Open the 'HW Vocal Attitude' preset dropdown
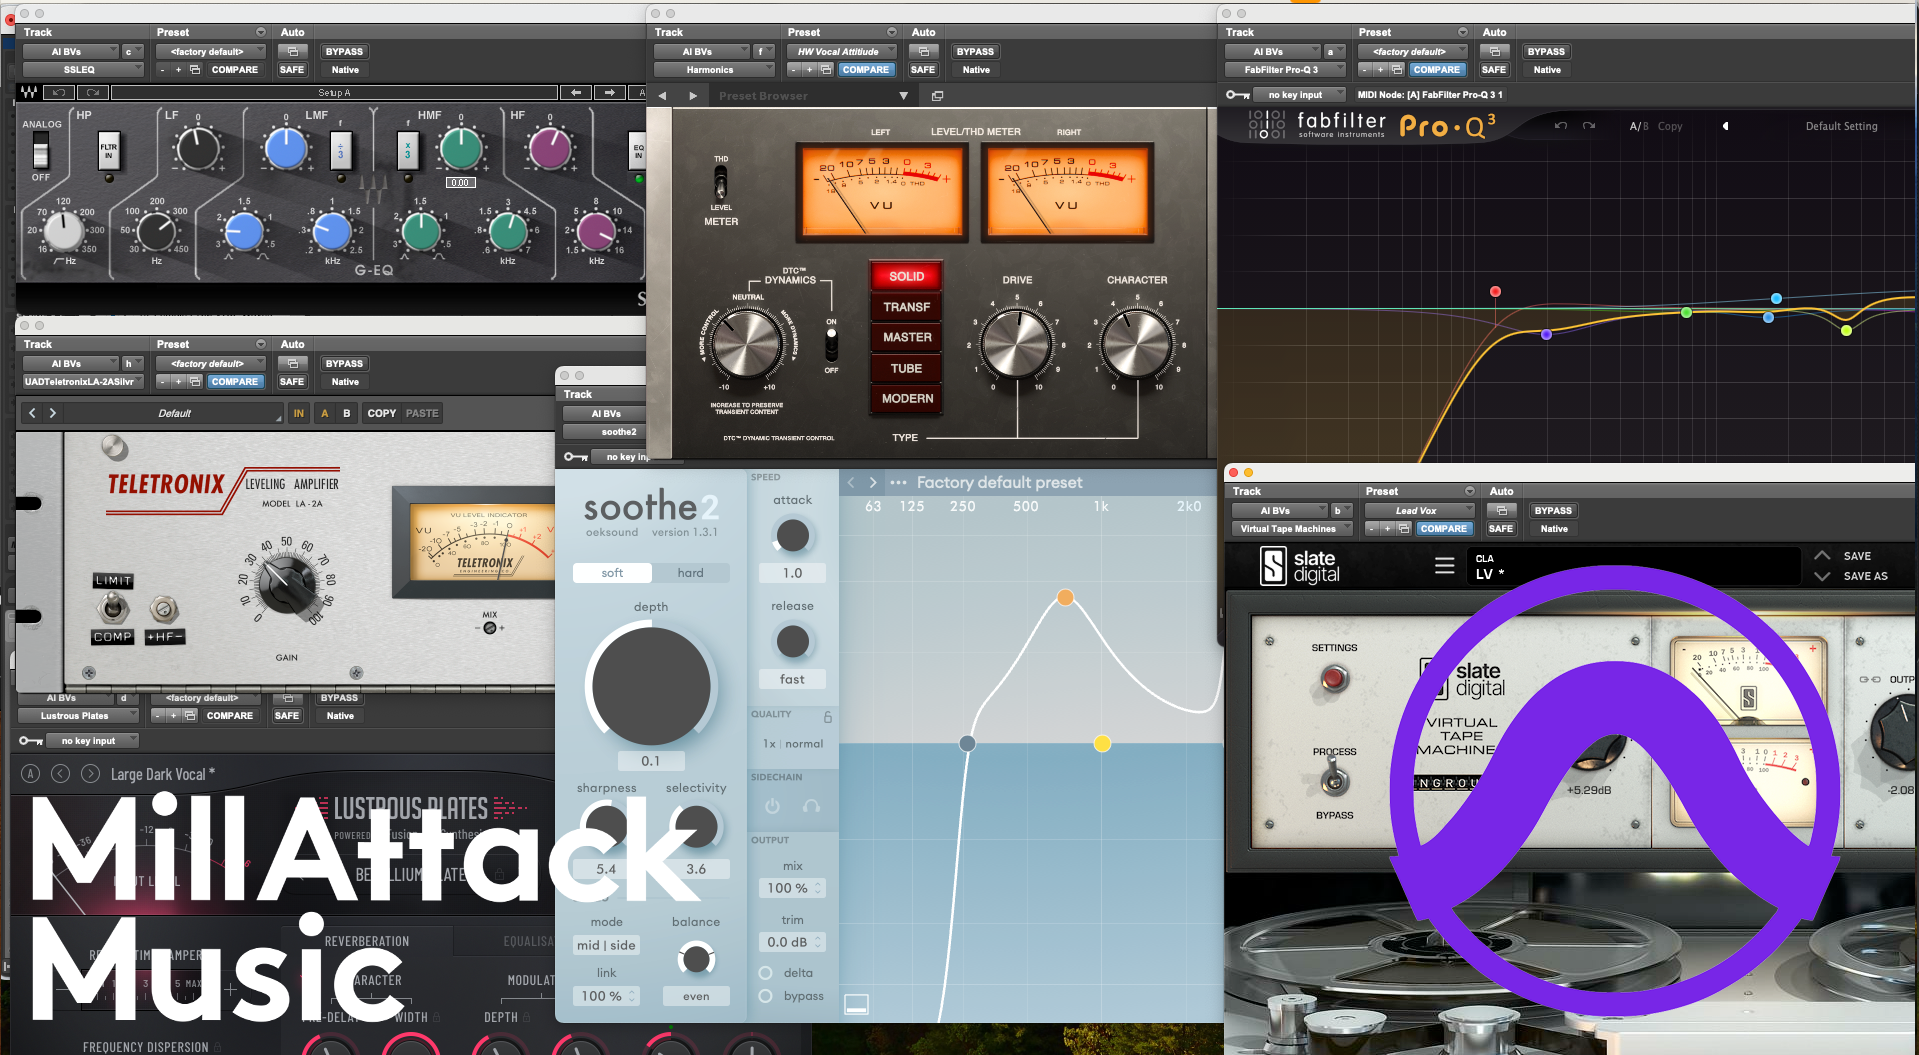Screen dimensions: 1919x1055 841,51
